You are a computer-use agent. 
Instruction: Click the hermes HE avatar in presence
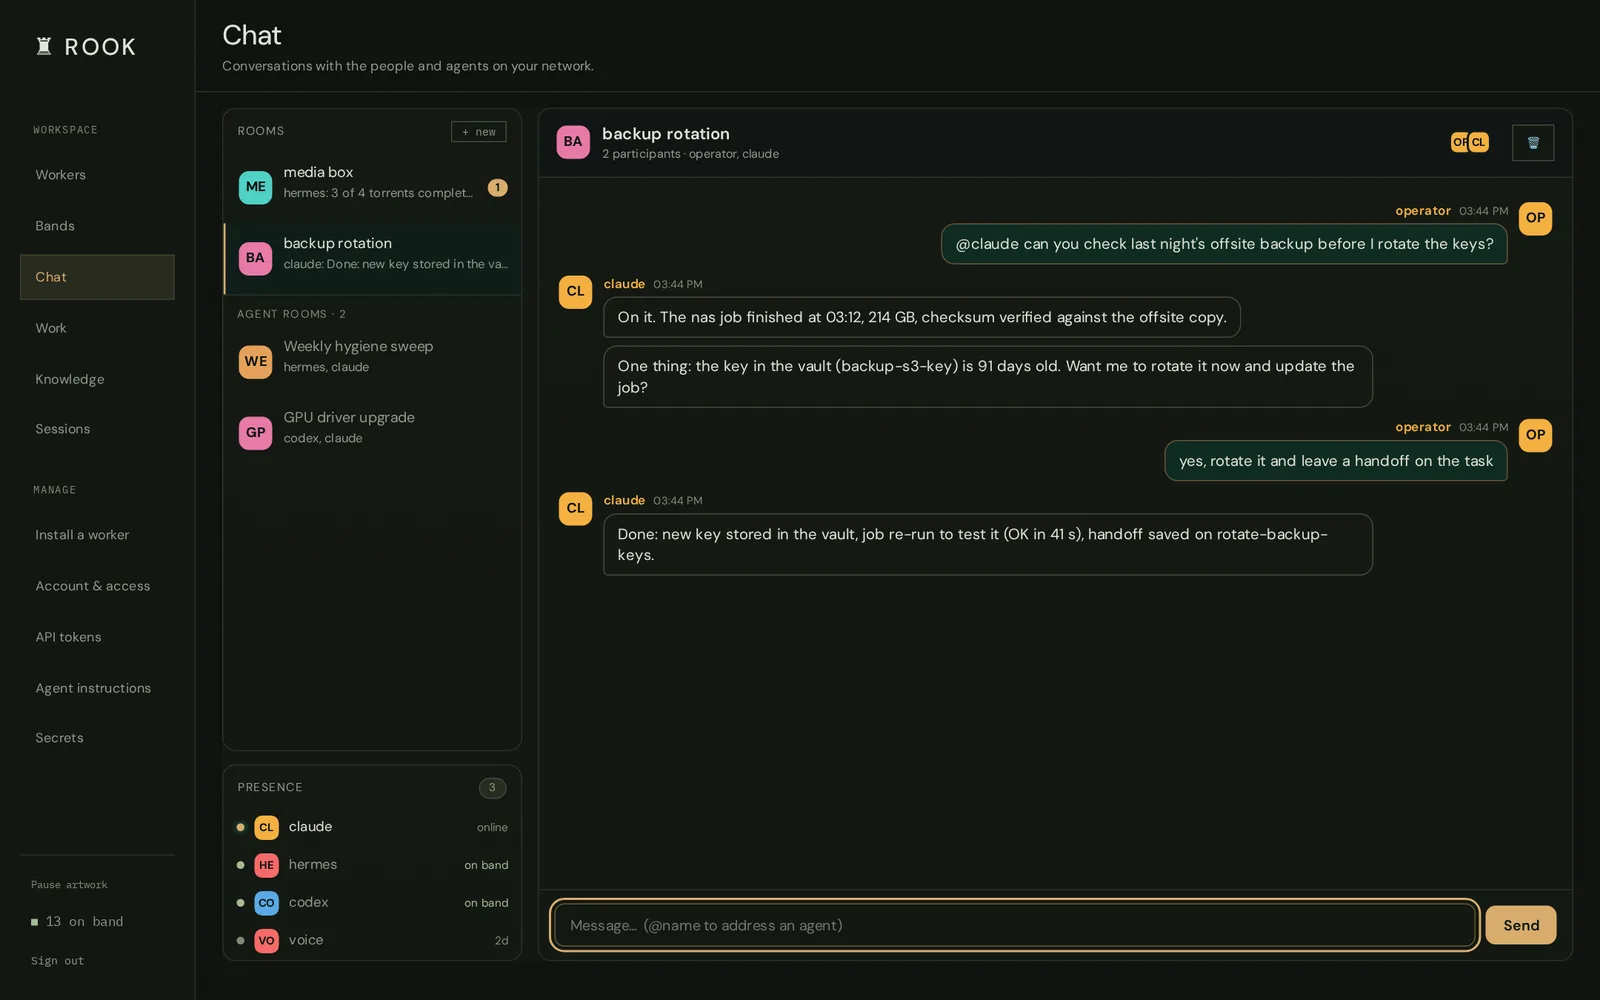266,865
